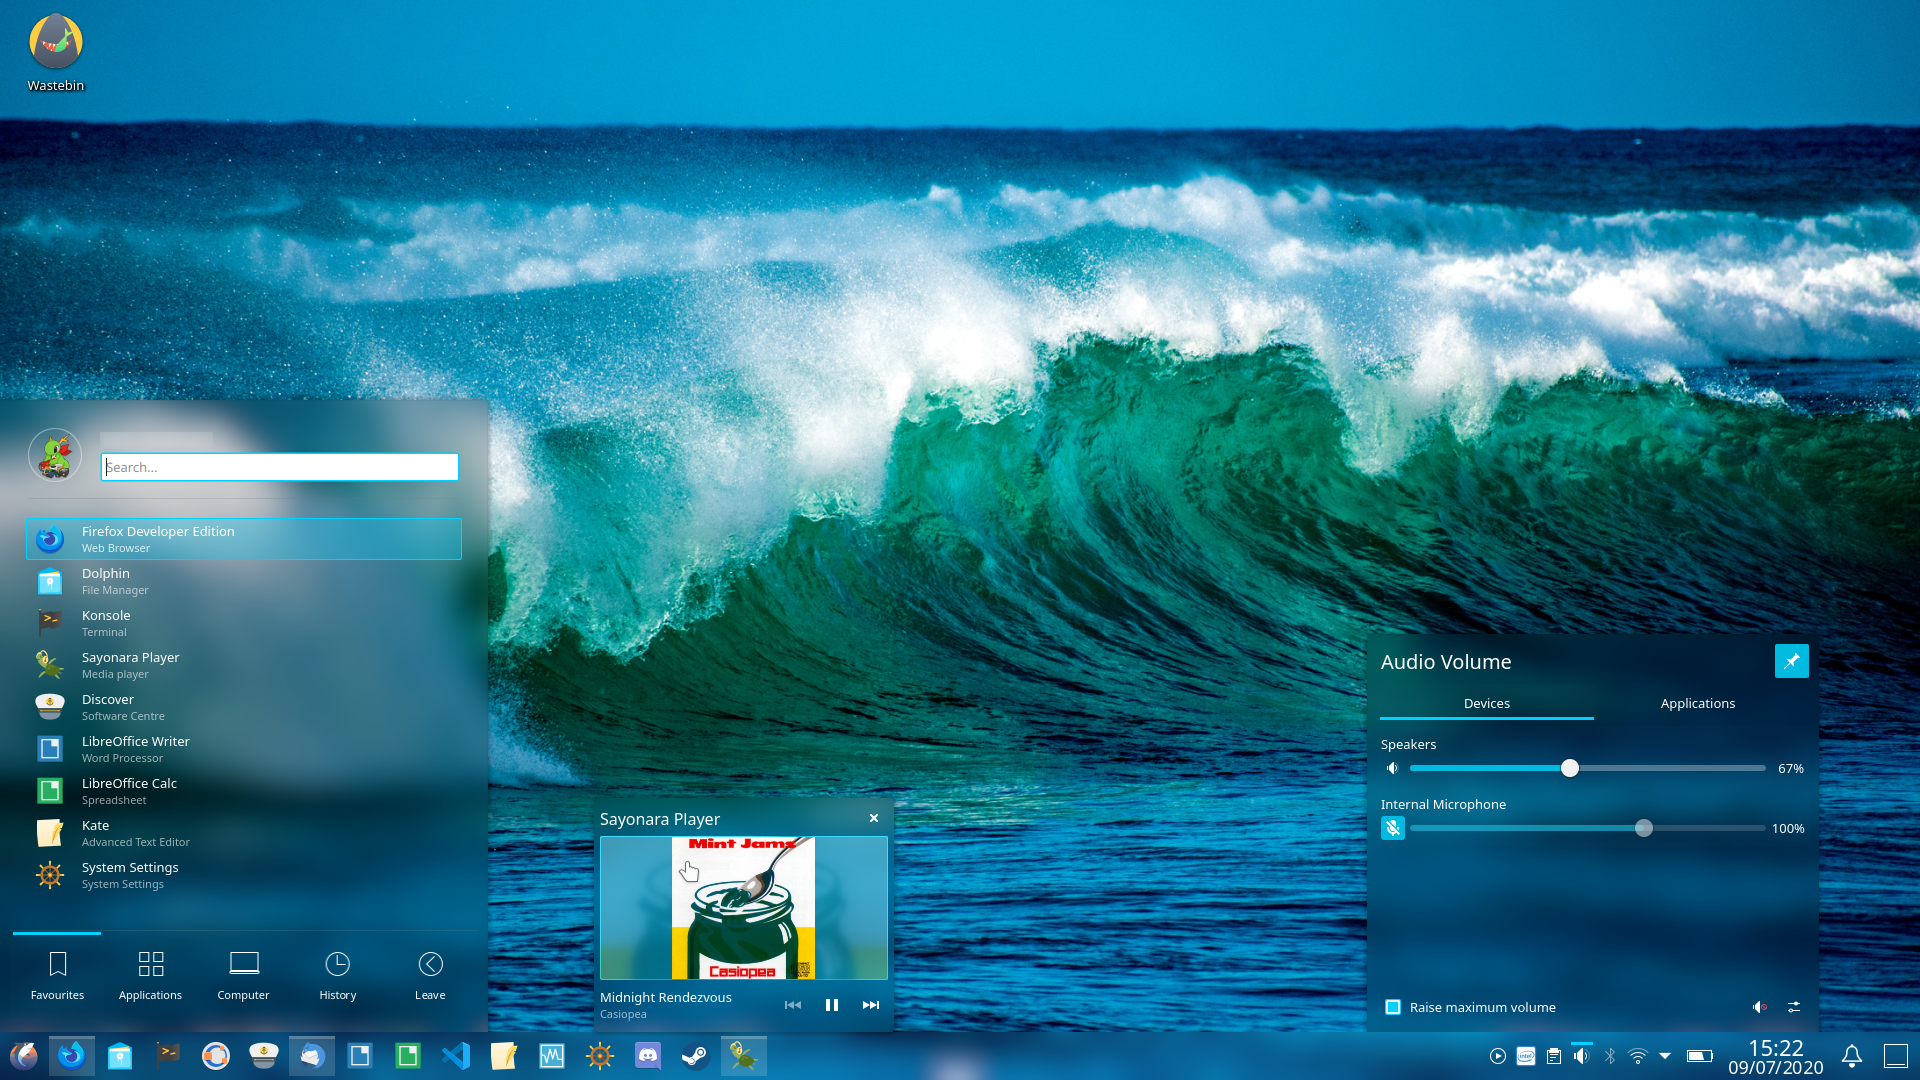The image size is (1920, 1080).
Task: Launch Konsole Terminal from favourites list
Action: pos(244,623)
